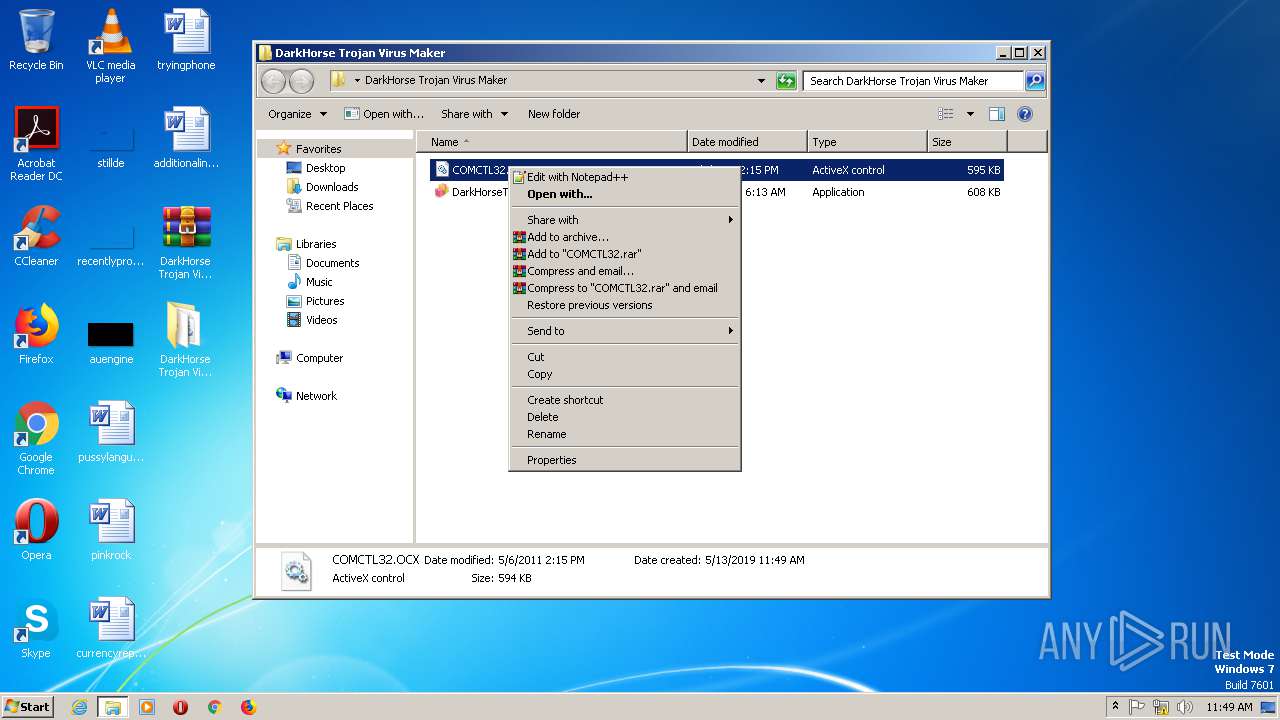Click Search DarkHorse Trojan Virus Maker field
1280x720 pixels.
pyautogui.click(x=913, y=81)
